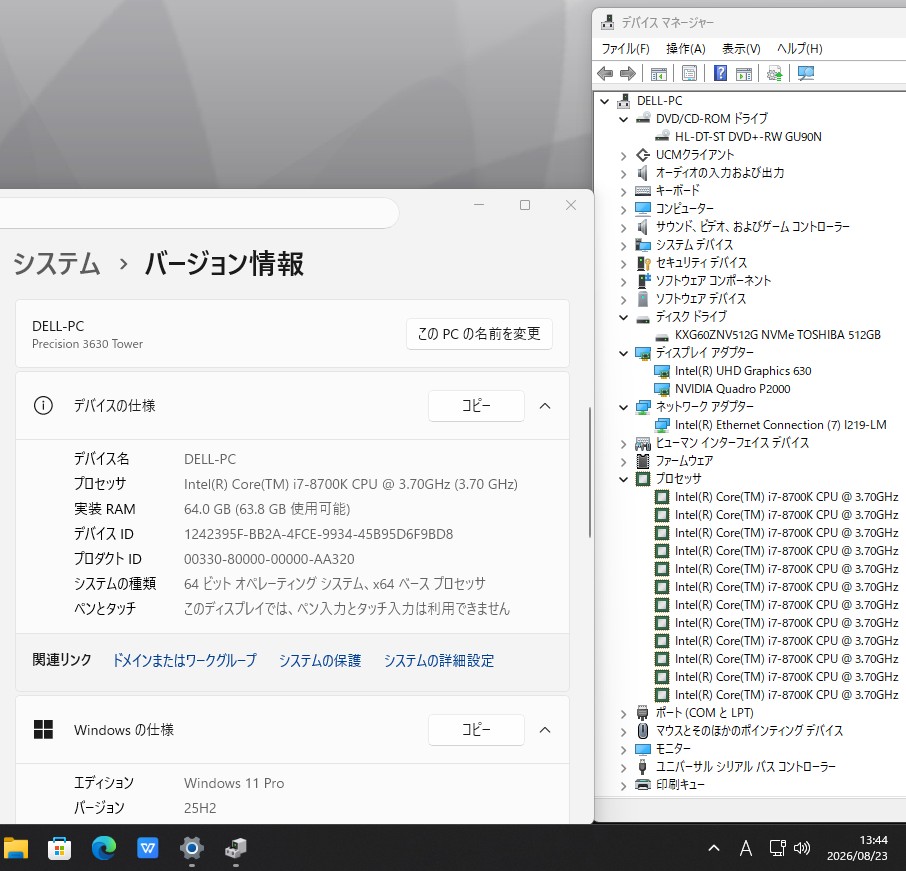Screen dimensions: 906x871
Task: Collapse DVD/CD-ROM ドライブ node
Action: click(623, 119)
